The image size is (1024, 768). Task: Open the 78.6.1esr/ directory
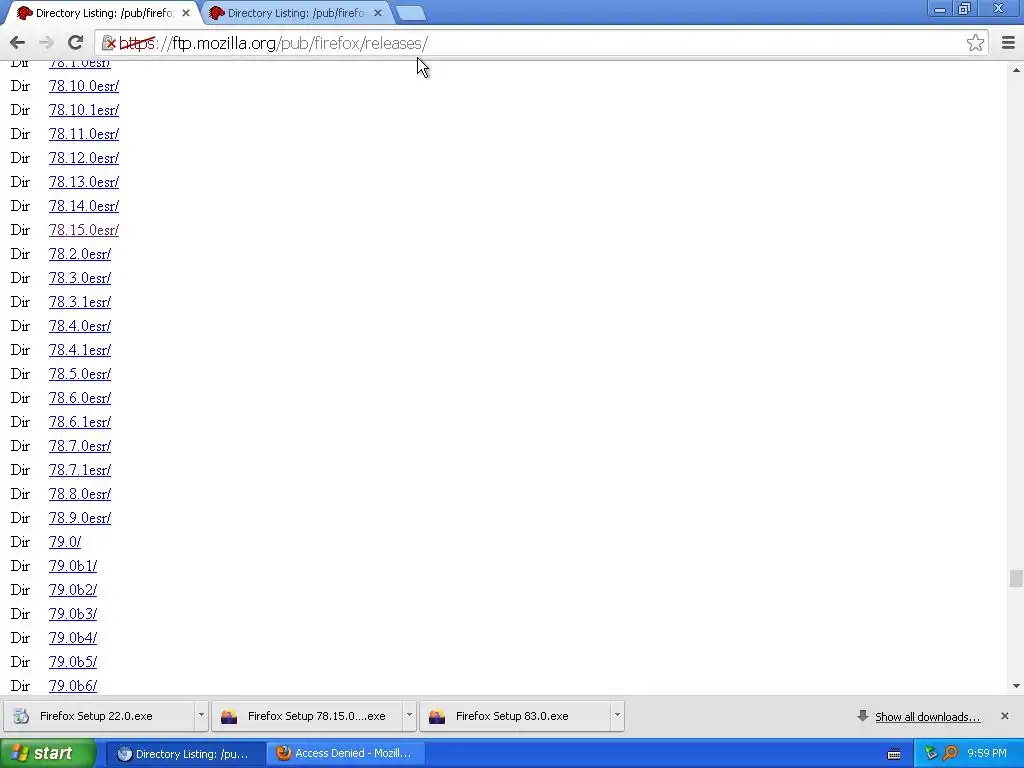click(x=80, y=423)
